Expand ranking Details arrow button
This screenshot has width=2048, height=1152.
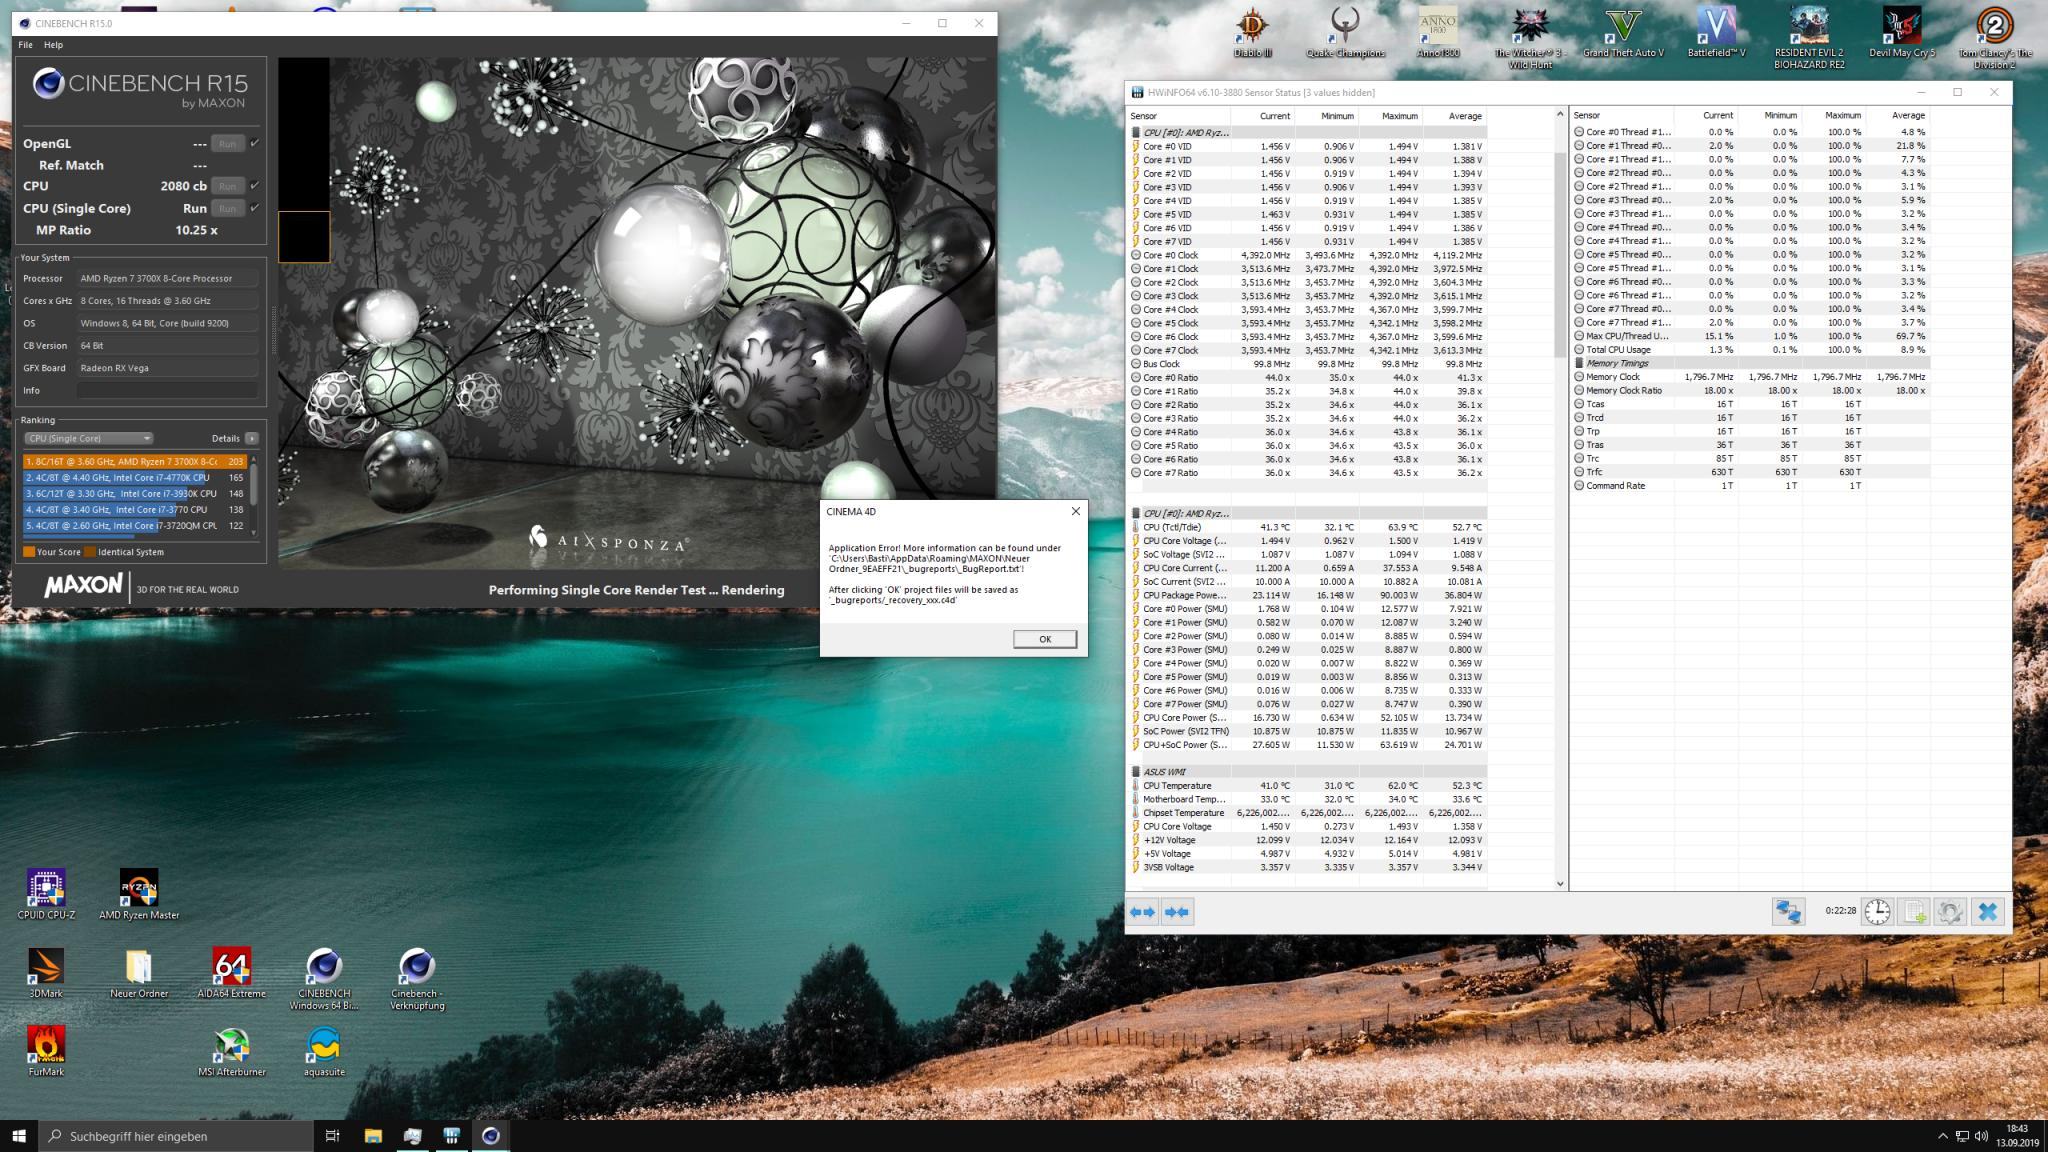click(x=251, y=438)
